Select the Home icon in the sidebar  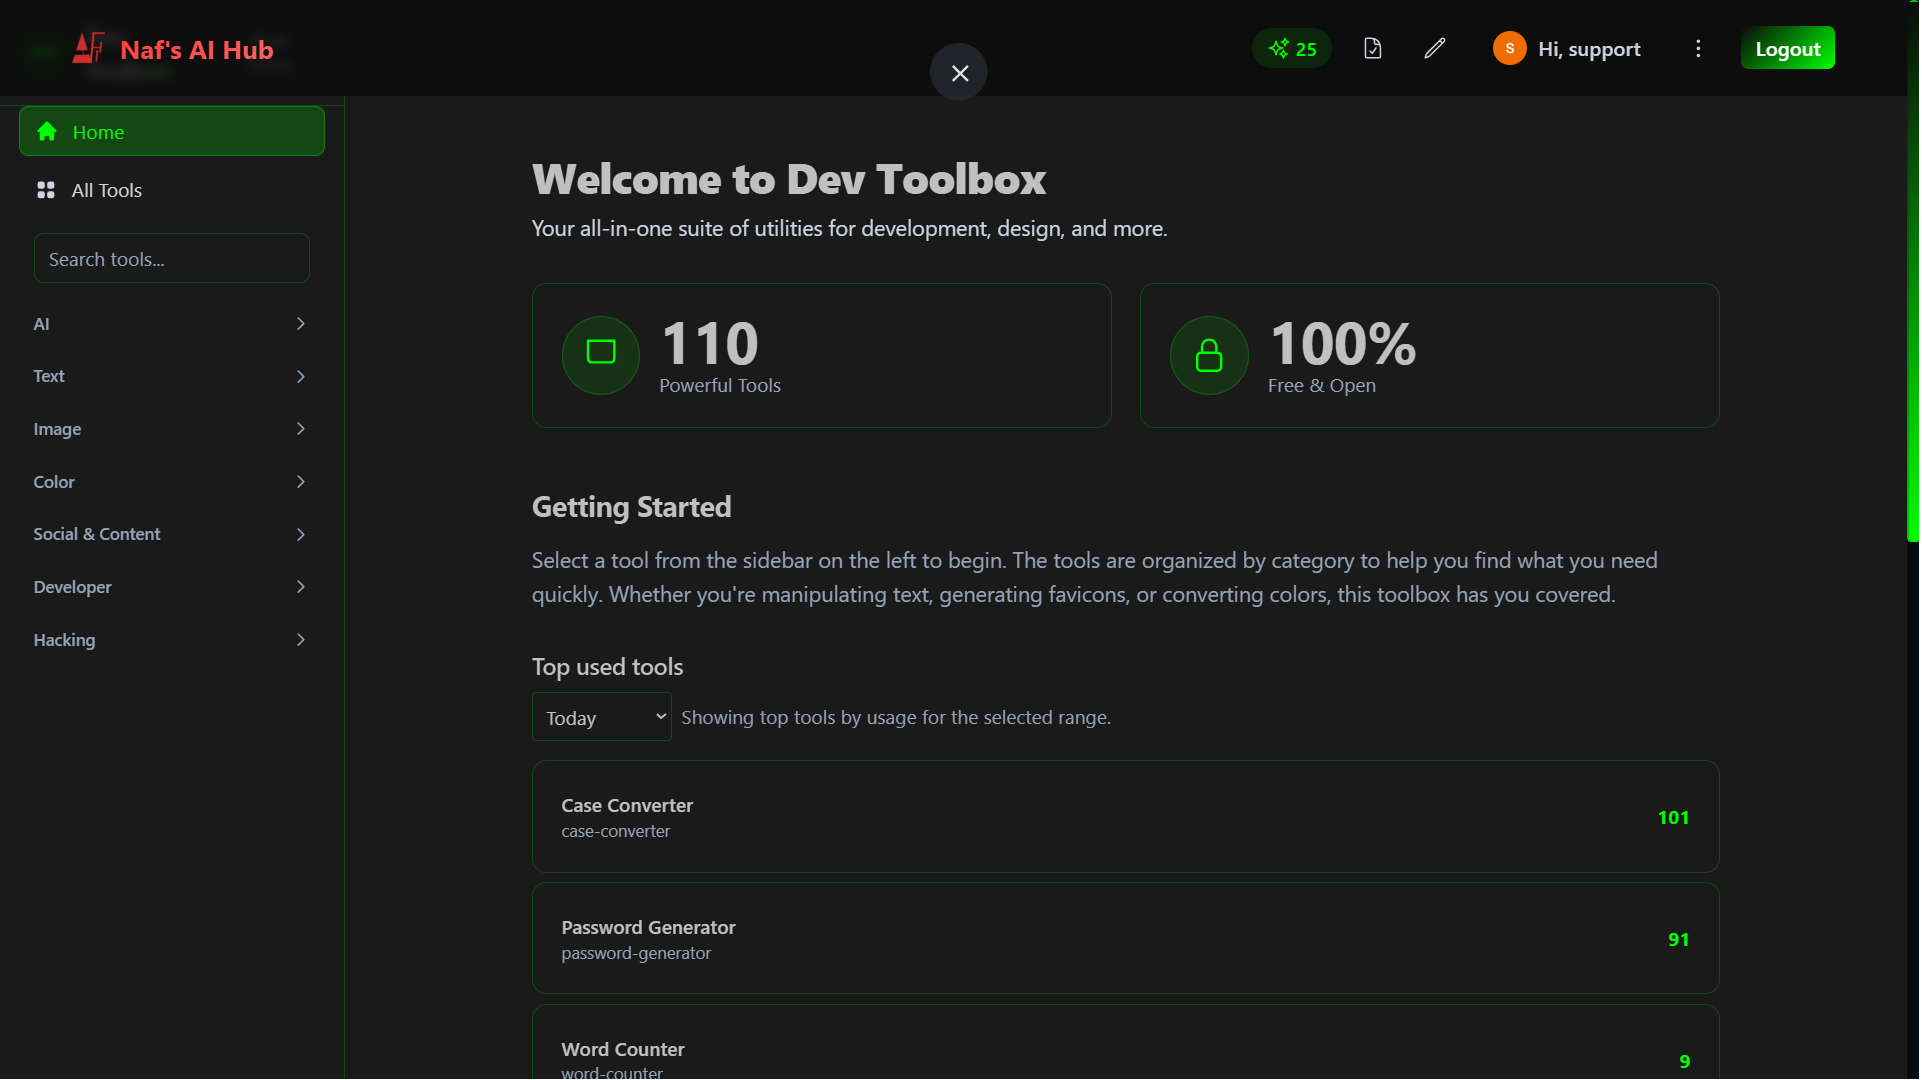(x=46, y=131)
